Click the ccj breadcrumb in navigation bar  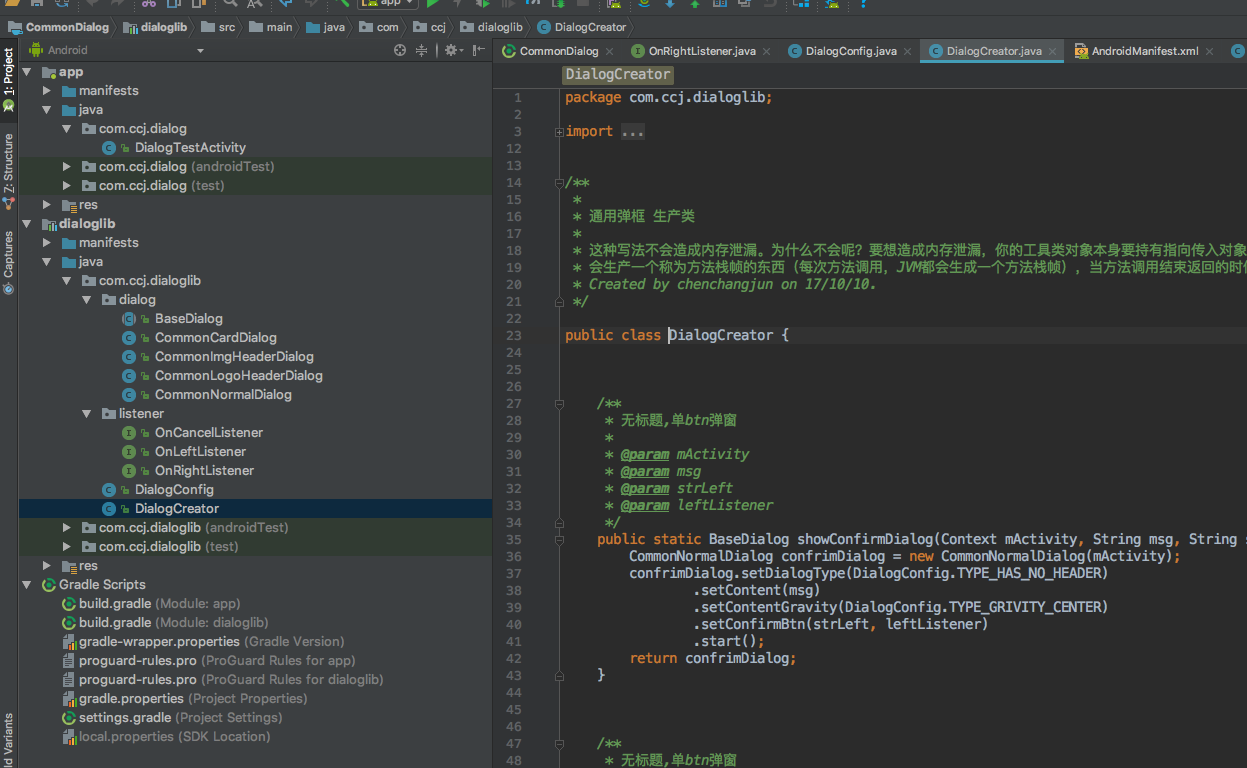pyautogui.click(x=430, y=27)
